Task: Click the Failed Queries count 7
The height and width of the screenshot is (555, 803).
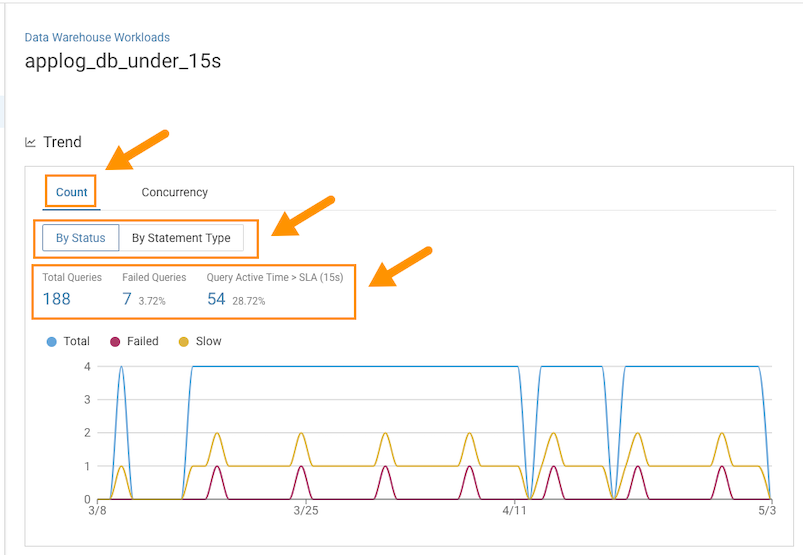Action: click(127, 299)
